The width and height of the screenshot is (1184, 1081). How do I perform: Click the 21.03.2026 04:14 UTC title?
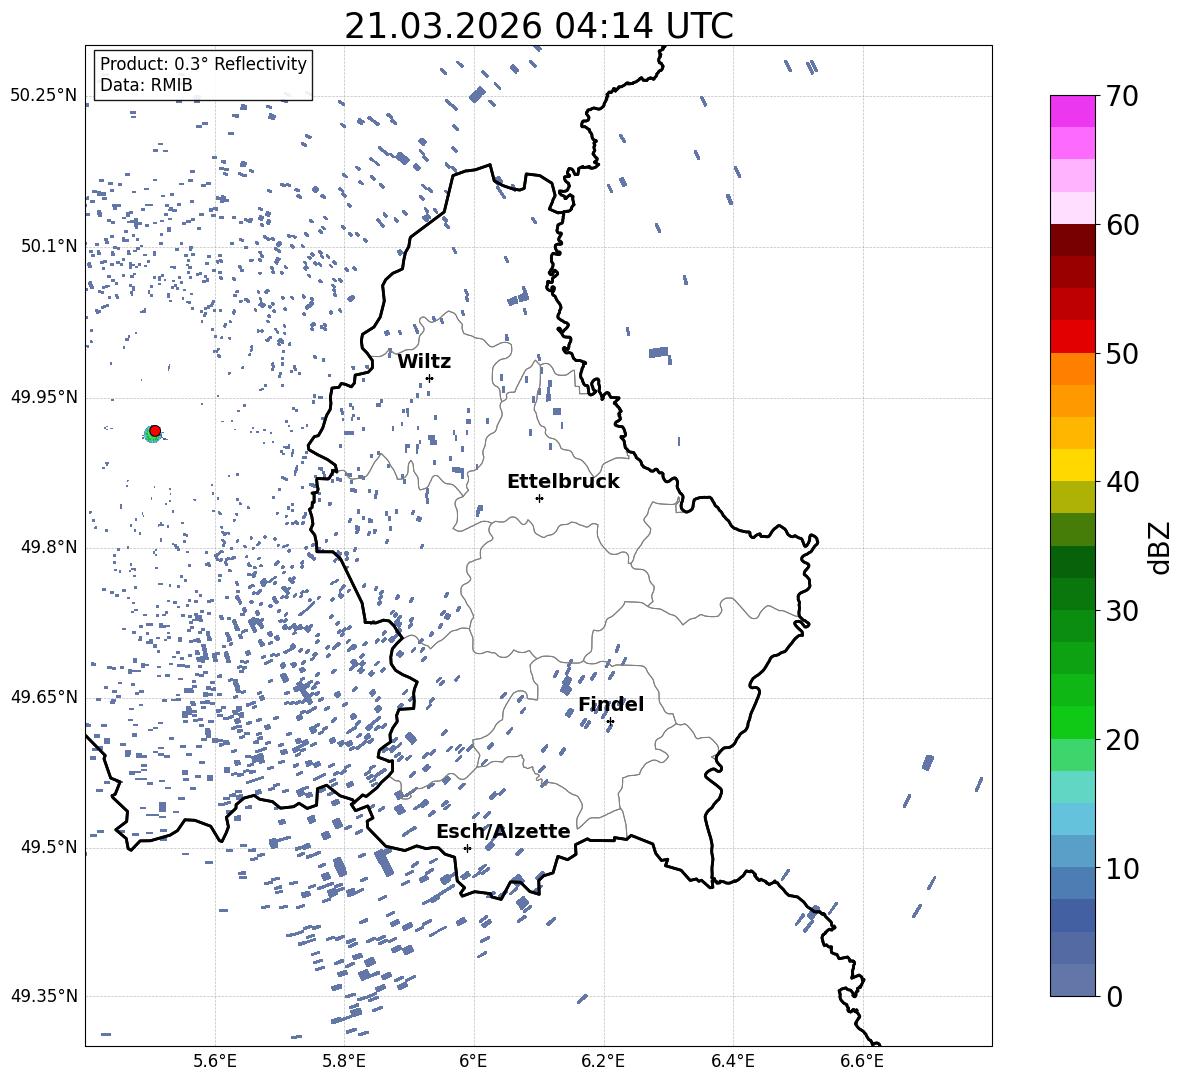[538, 26]
